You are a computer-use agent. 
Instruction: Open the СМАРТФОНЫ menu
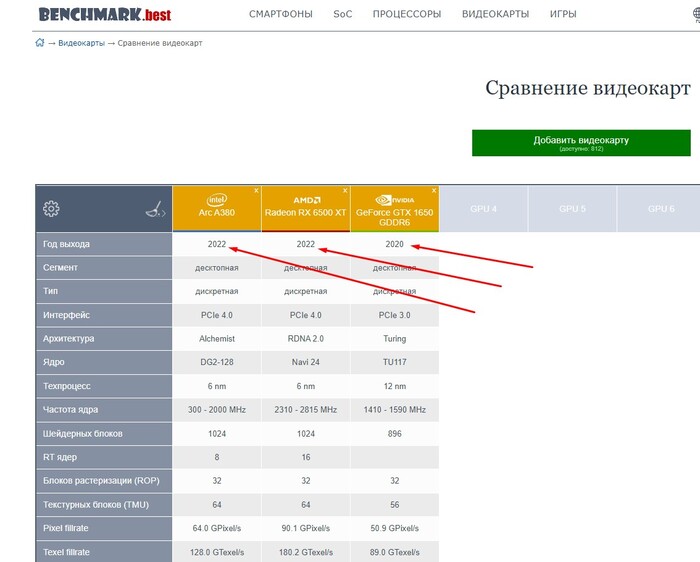[x=281, y=14]
